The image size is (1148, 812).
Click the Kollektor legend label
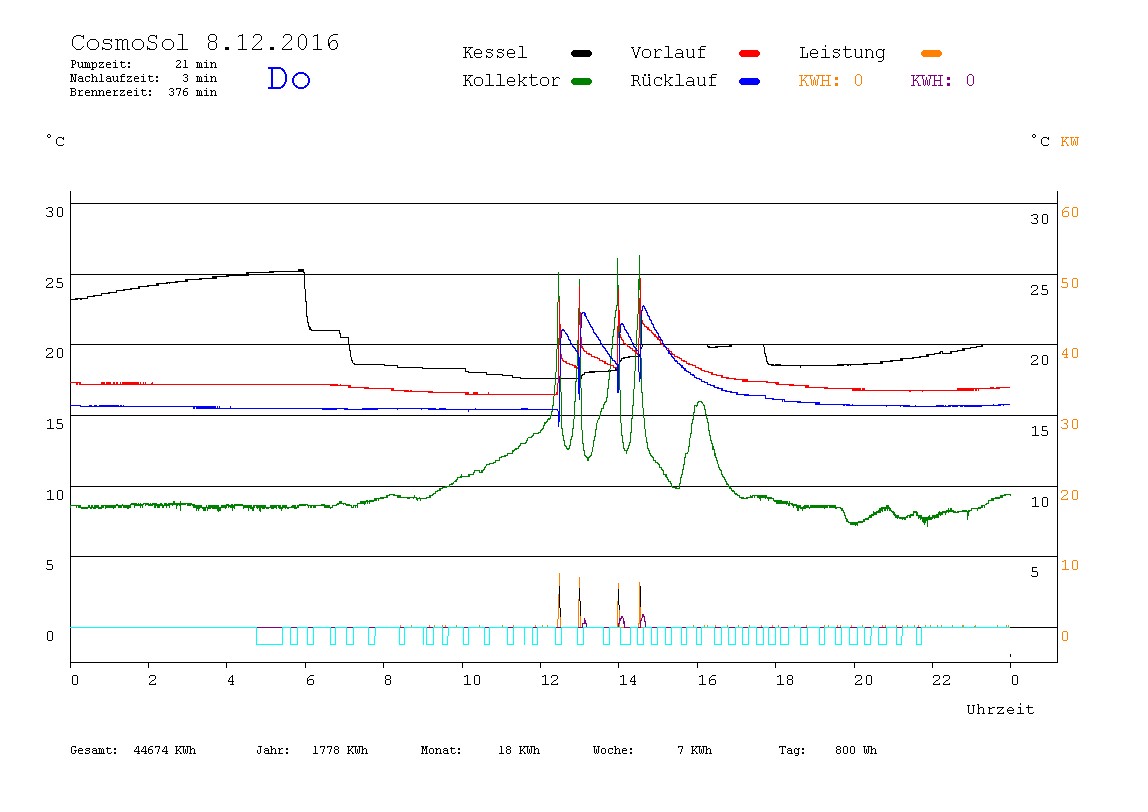pyautogui.click(x=510, y=81)
